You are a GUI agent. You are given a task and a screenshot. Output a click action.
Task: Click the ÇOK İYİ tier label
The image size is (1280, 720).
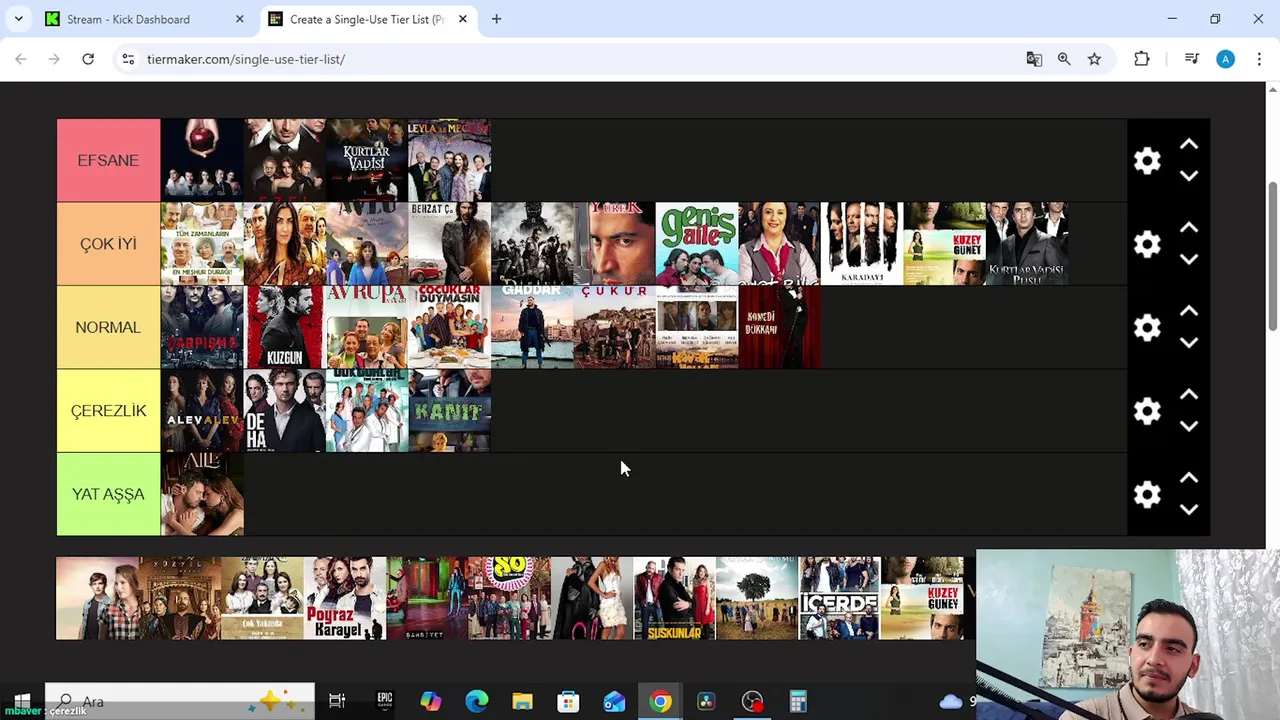pyautogui.click(x=108, y=244)
